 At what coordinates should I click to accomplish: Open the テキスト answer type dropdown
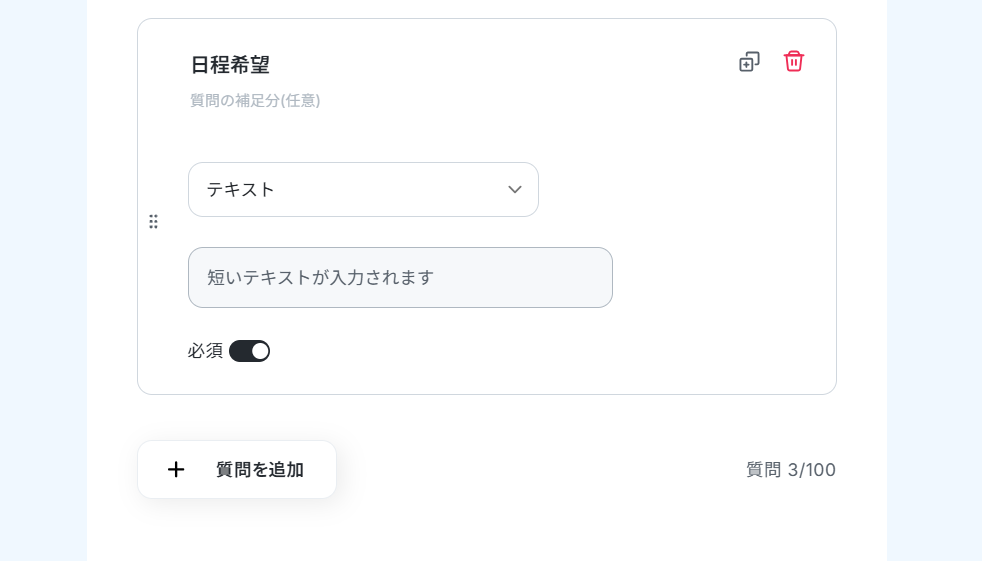click(363, 189)
